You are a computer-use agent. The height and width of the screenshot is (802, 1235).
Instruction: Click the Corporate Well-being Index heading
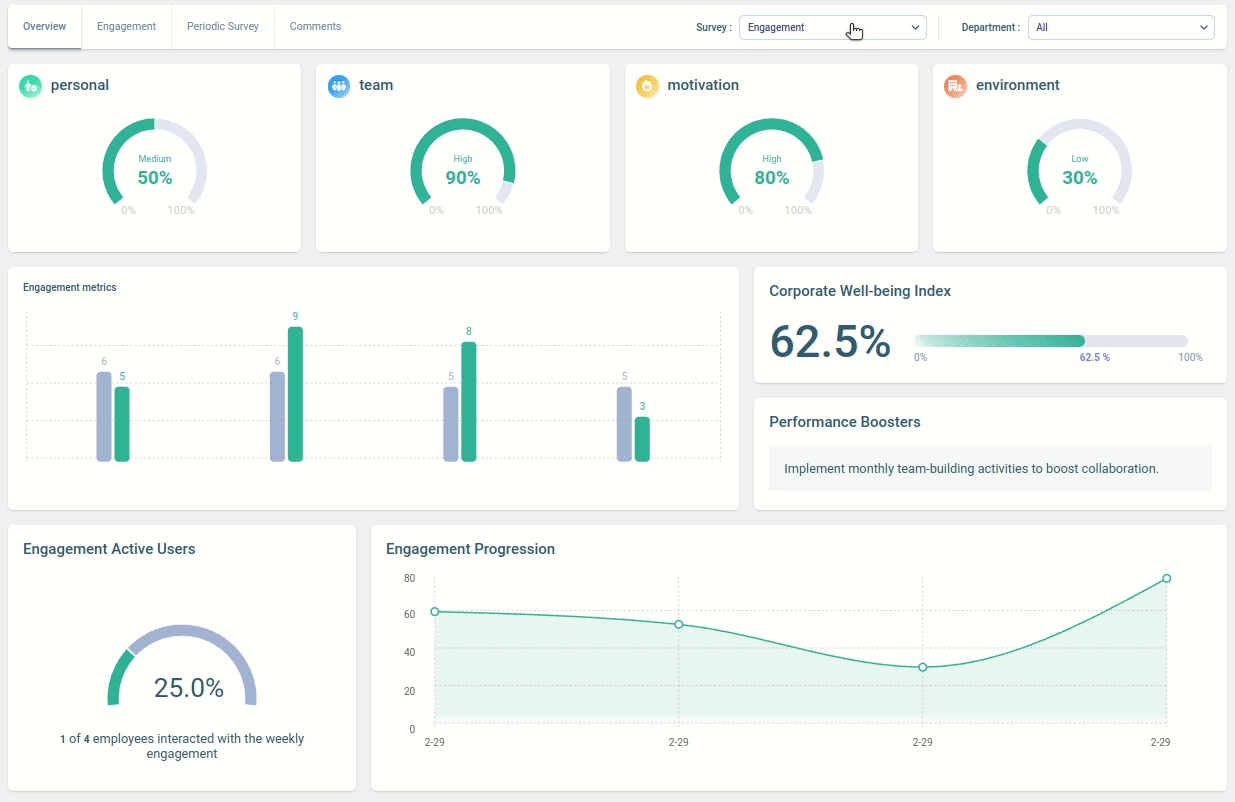pyautogui.click(x=860, y=291)
